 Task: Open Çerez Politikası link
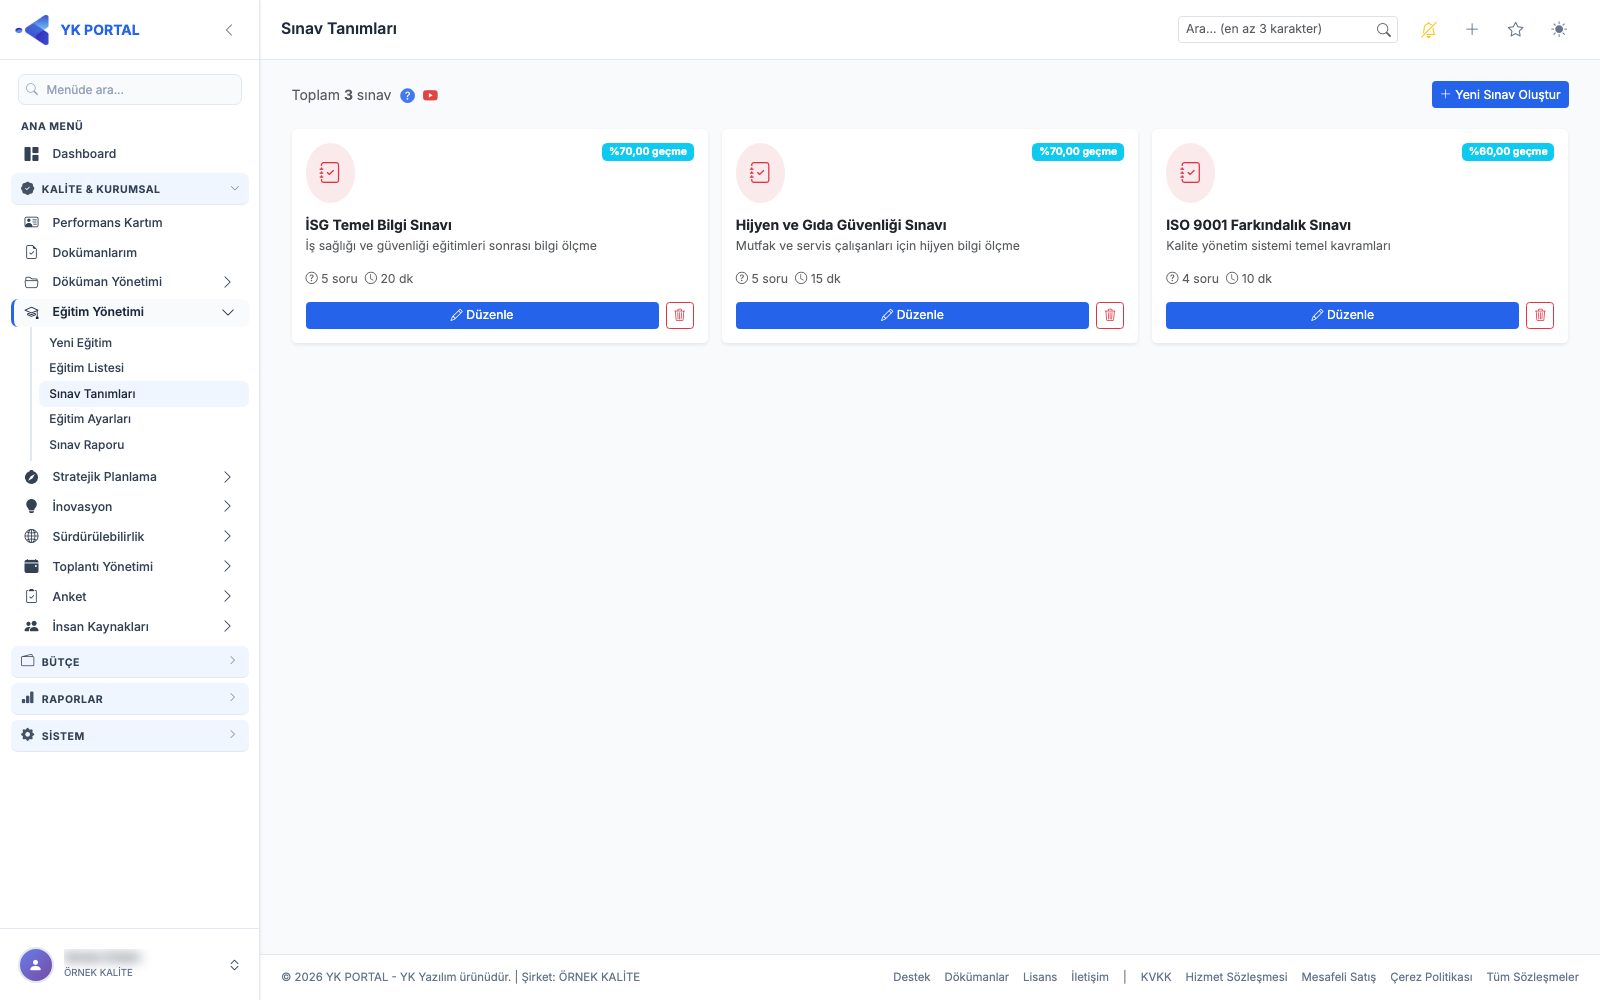tap(1431, 977)
